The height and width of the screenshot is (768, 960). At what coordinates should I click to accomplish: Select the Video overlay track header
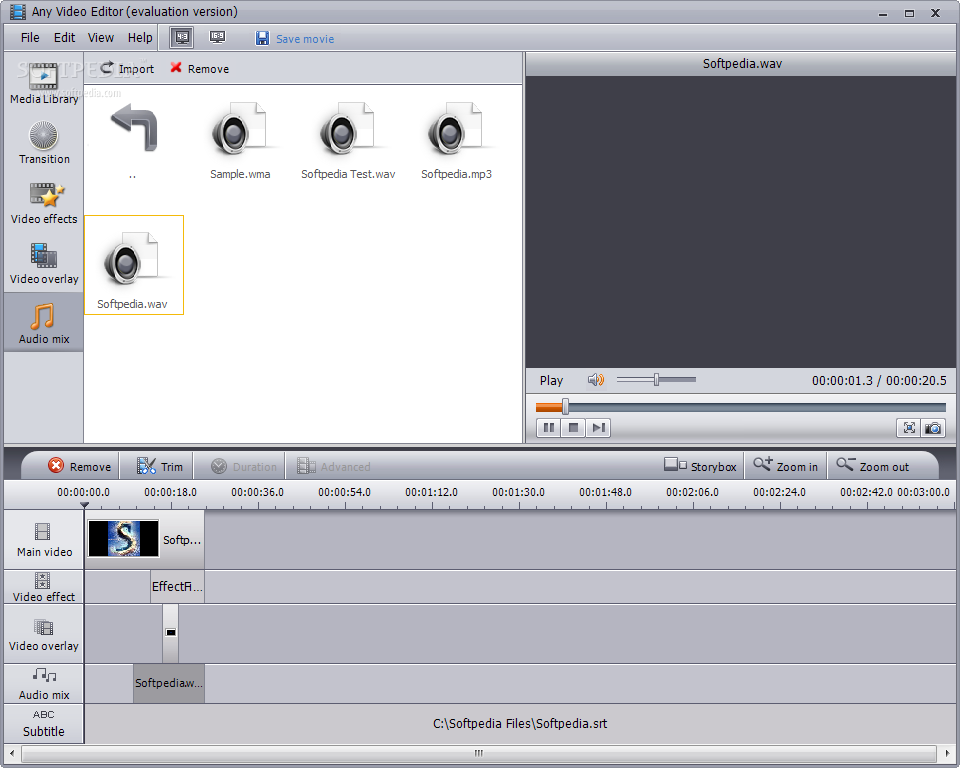[43, 634]
